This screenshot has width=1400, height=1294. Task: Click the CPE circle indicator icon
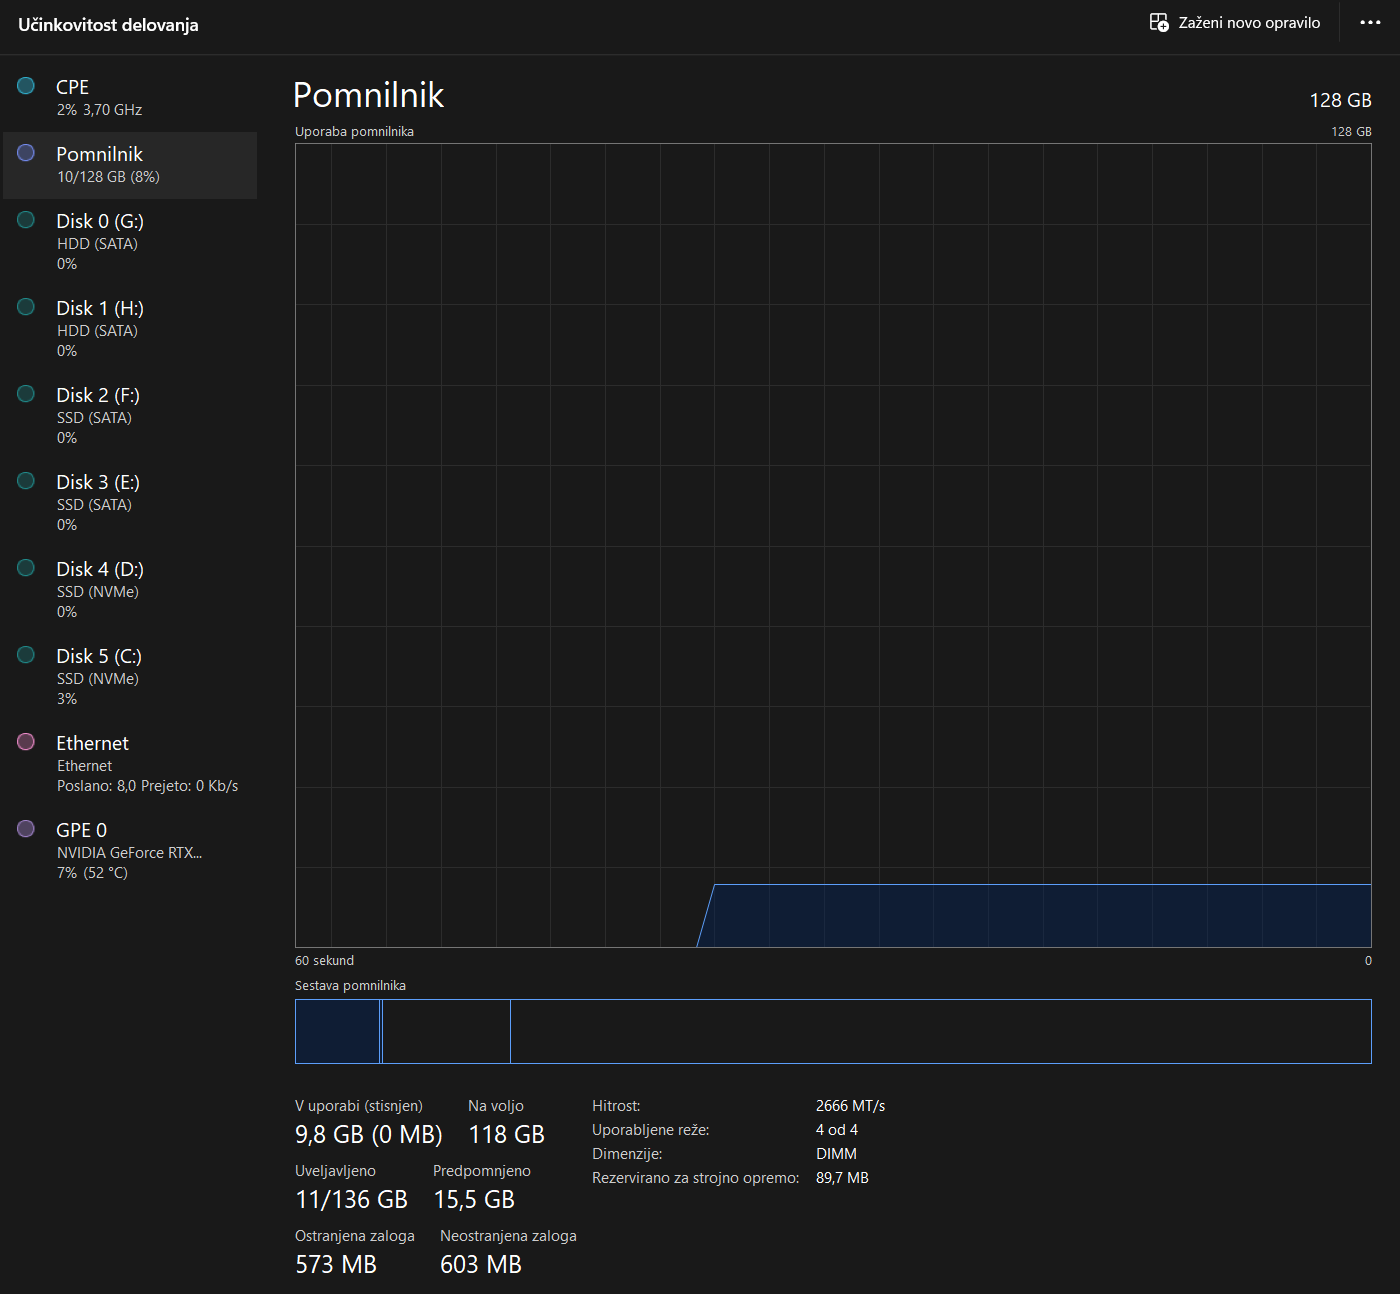point(26,86)
